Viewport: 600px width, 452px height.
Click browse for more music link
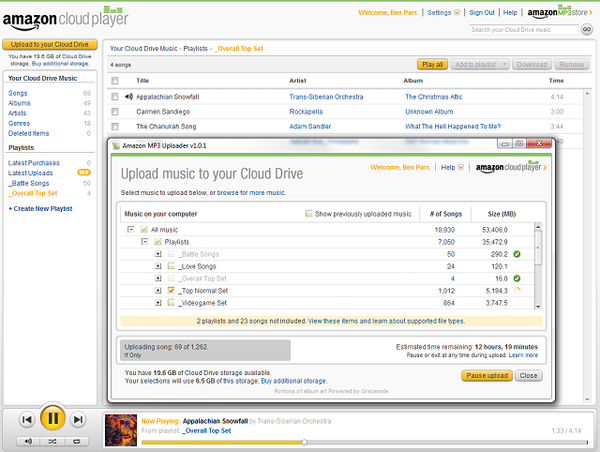point(251,193)
